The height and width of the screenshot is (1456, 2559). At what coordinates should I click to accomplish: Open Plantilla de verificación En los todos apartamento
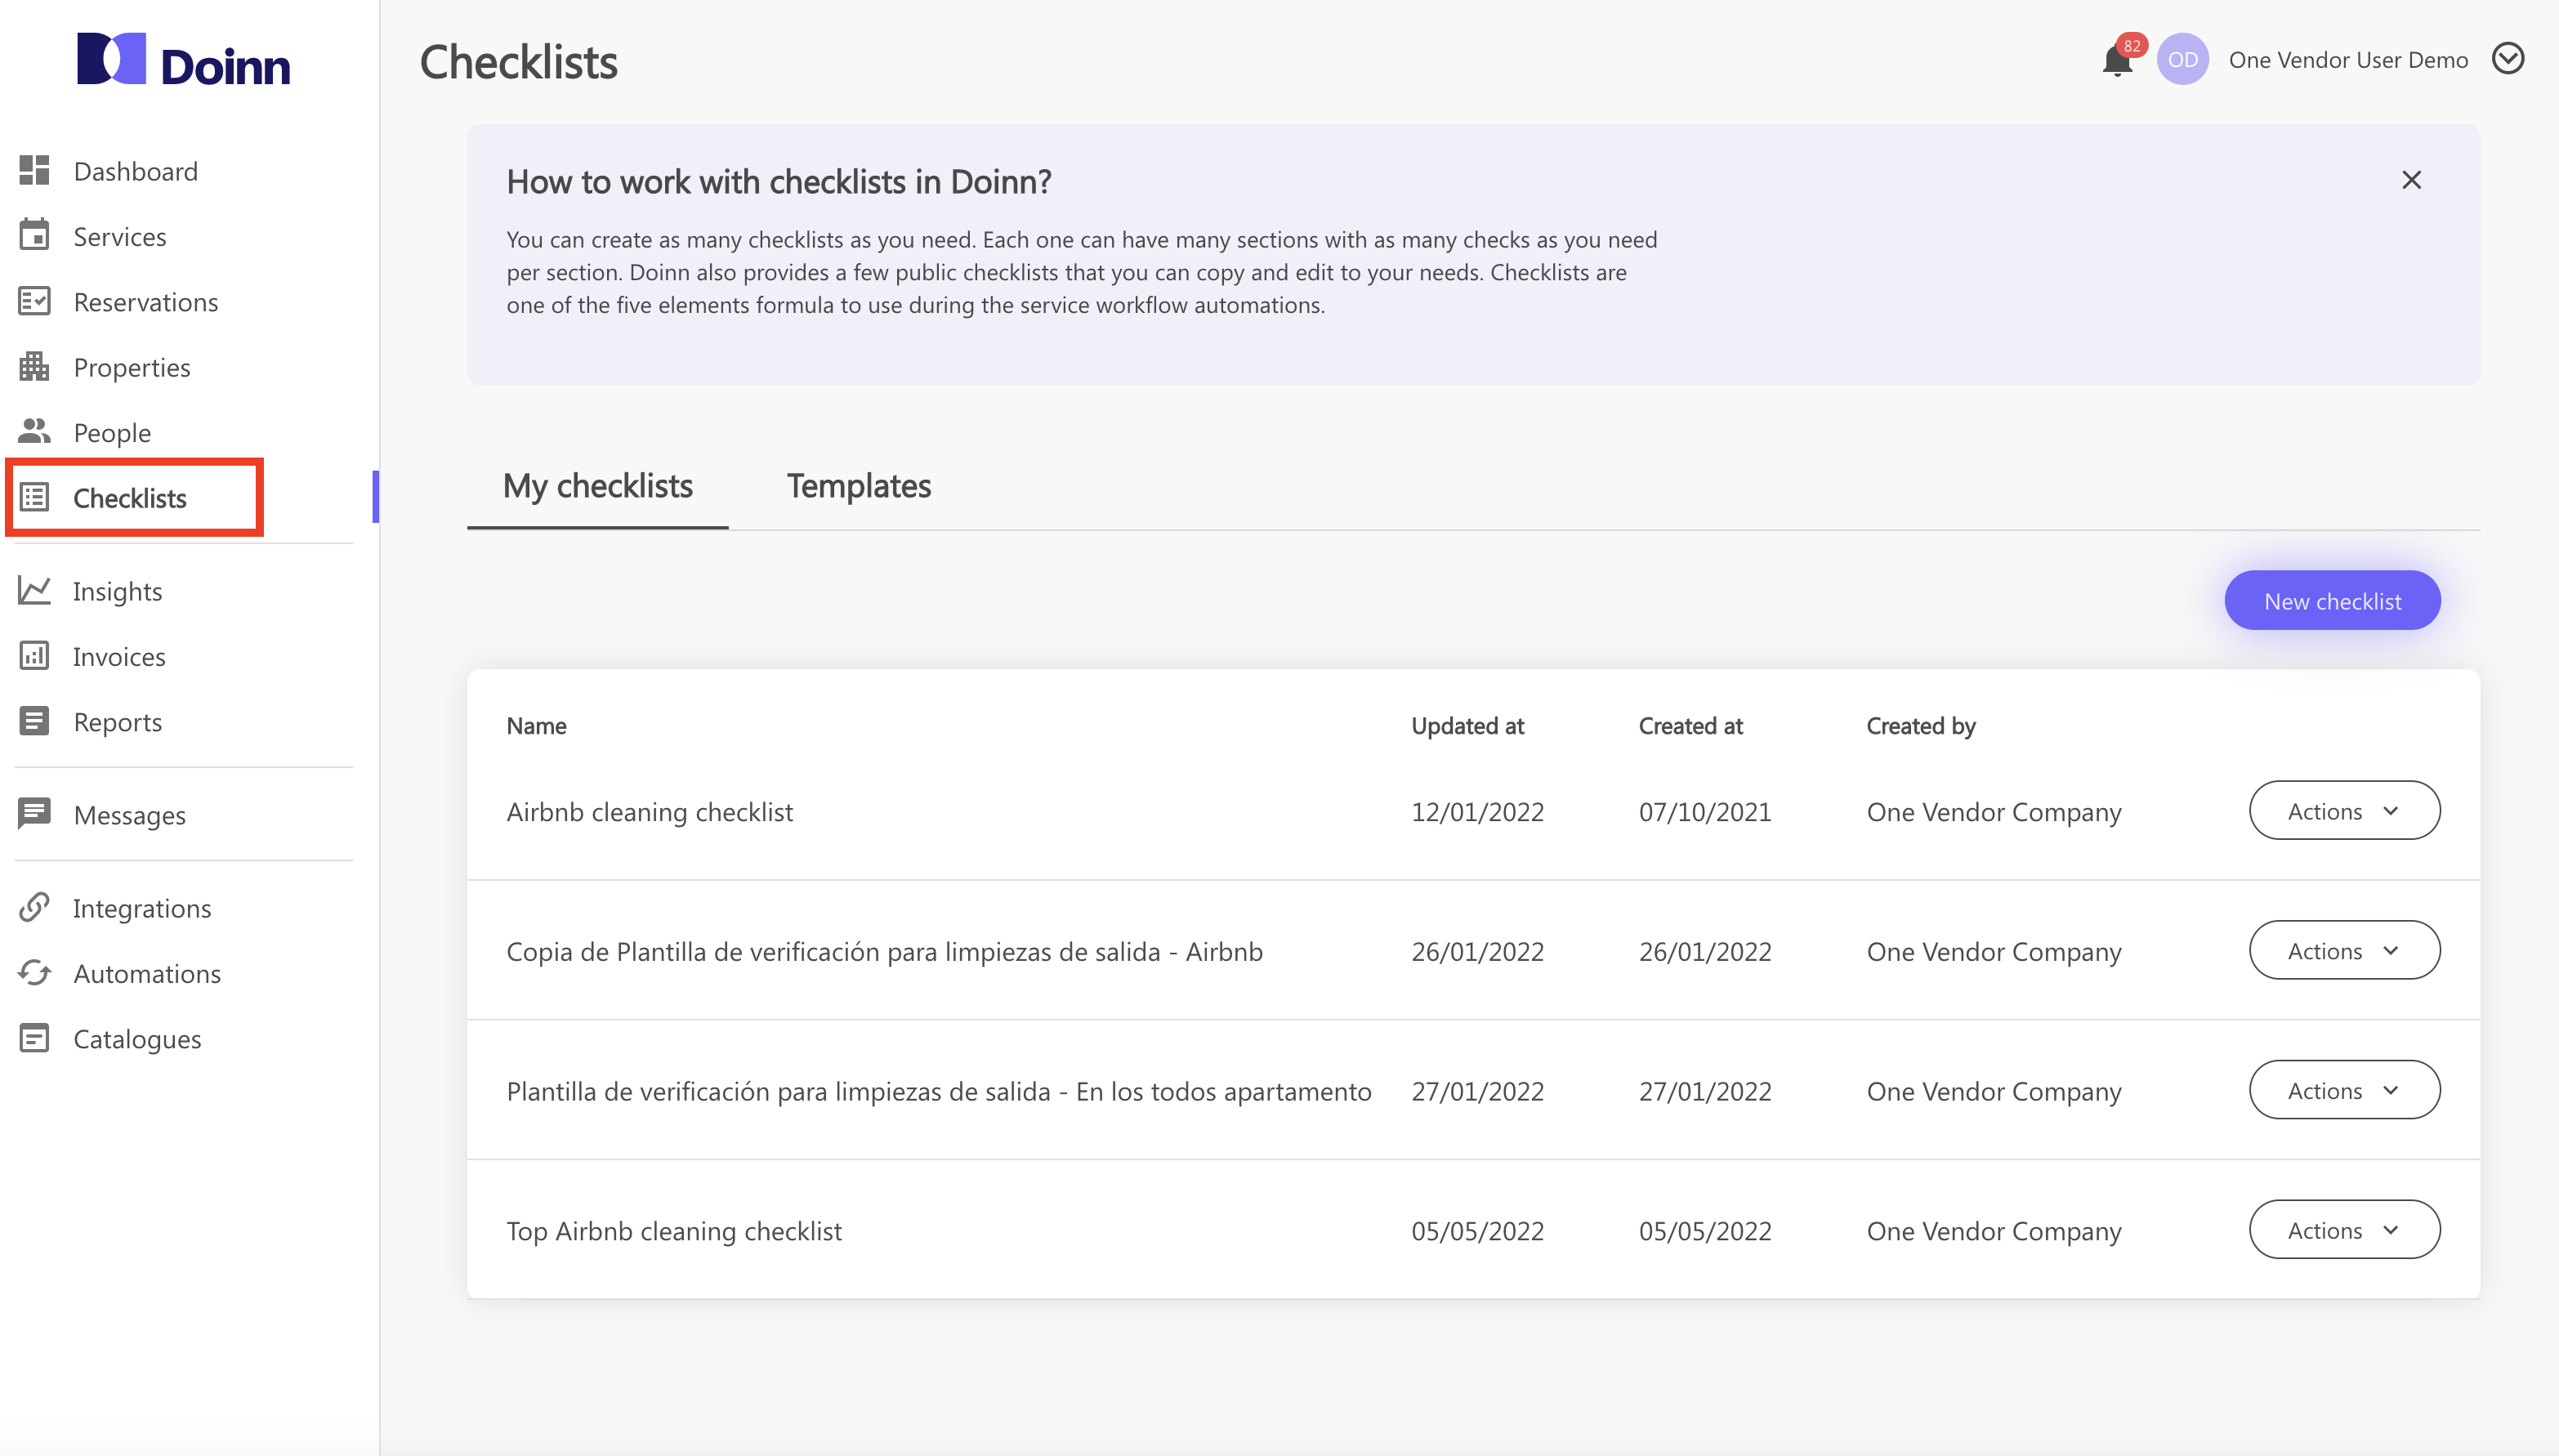(x=938, y=1091)
